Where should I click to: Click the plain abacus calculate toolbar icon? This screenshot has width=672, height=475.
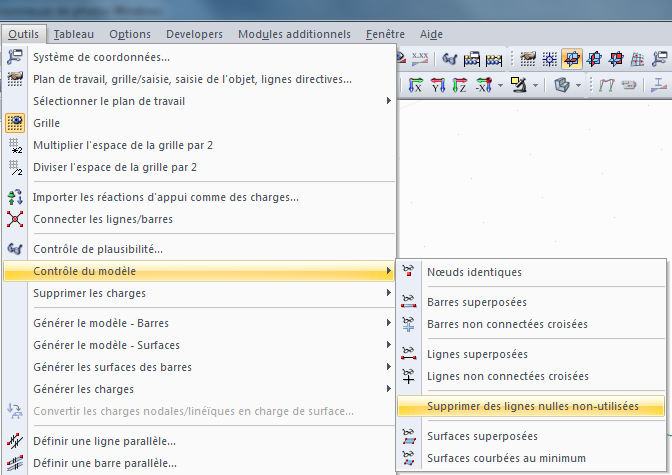(x=494, y=59)
